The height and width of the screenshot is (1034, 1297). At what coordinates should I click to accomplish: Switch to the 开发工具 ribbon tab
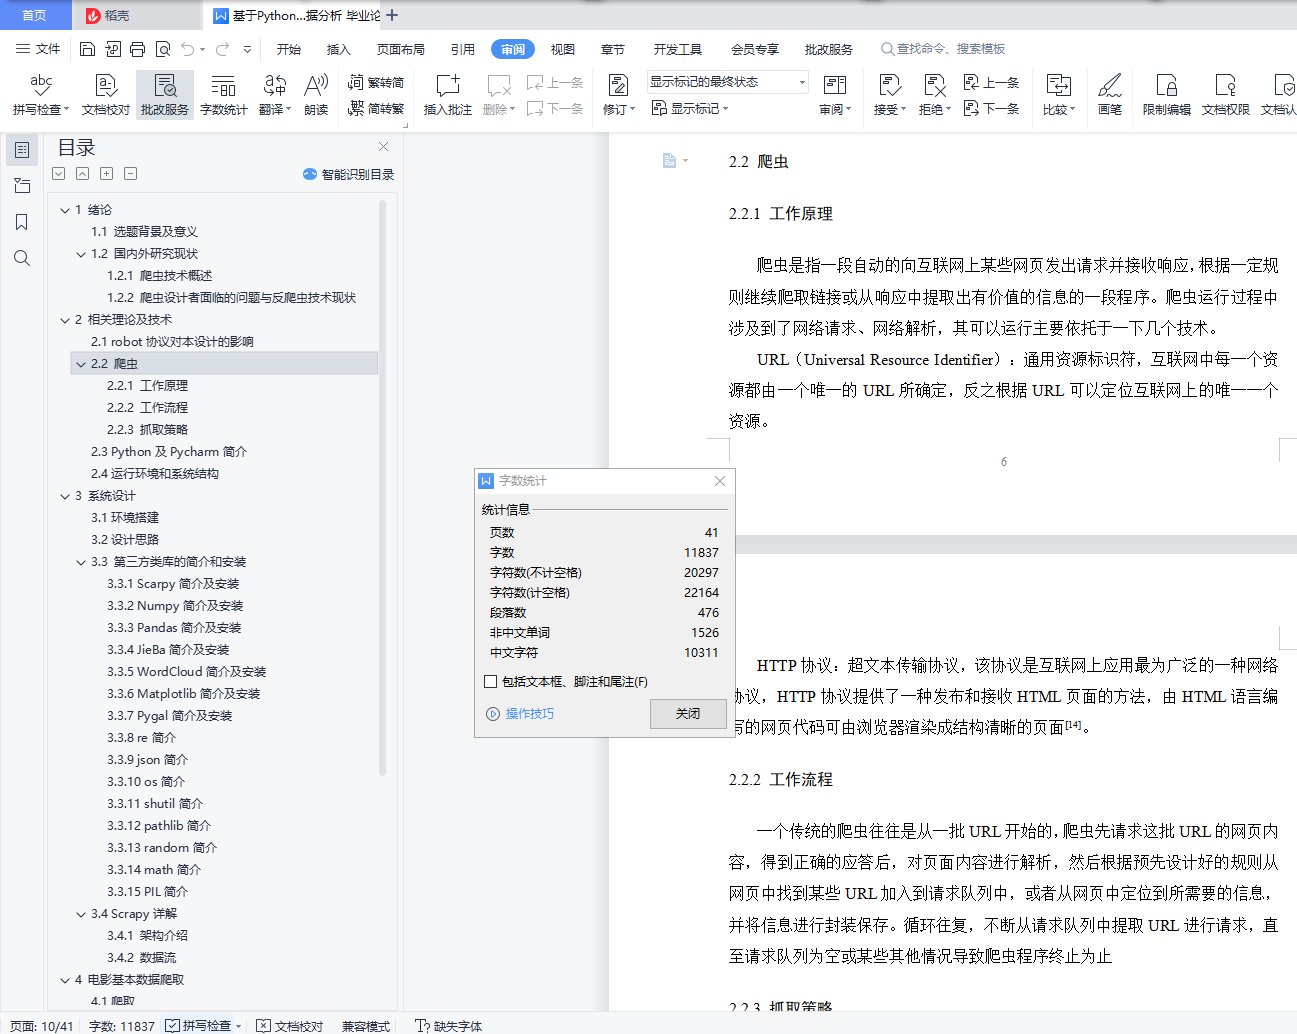coord(678,49)
